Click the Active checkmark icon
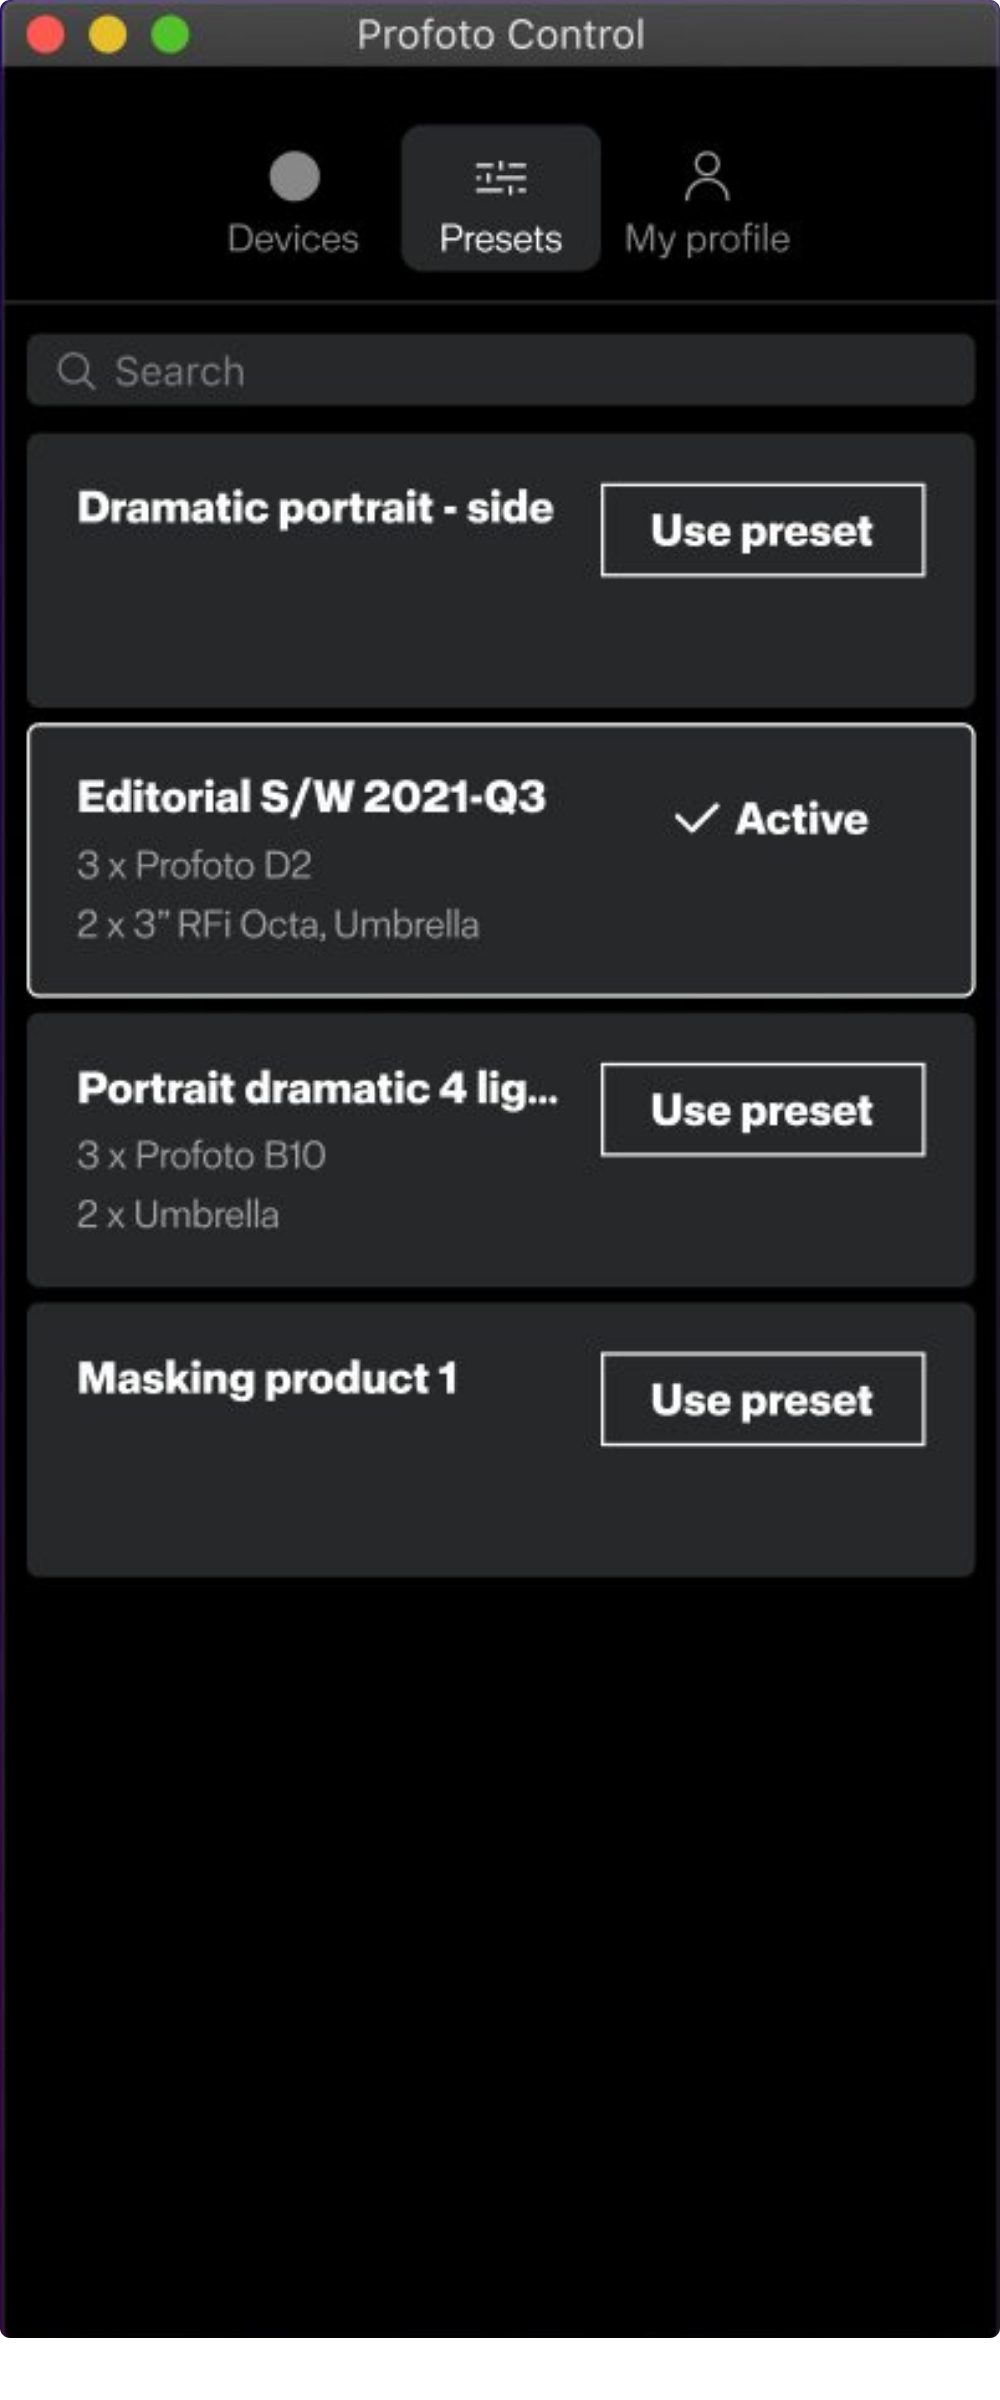1000x2400 pixels. pos(696,818)
